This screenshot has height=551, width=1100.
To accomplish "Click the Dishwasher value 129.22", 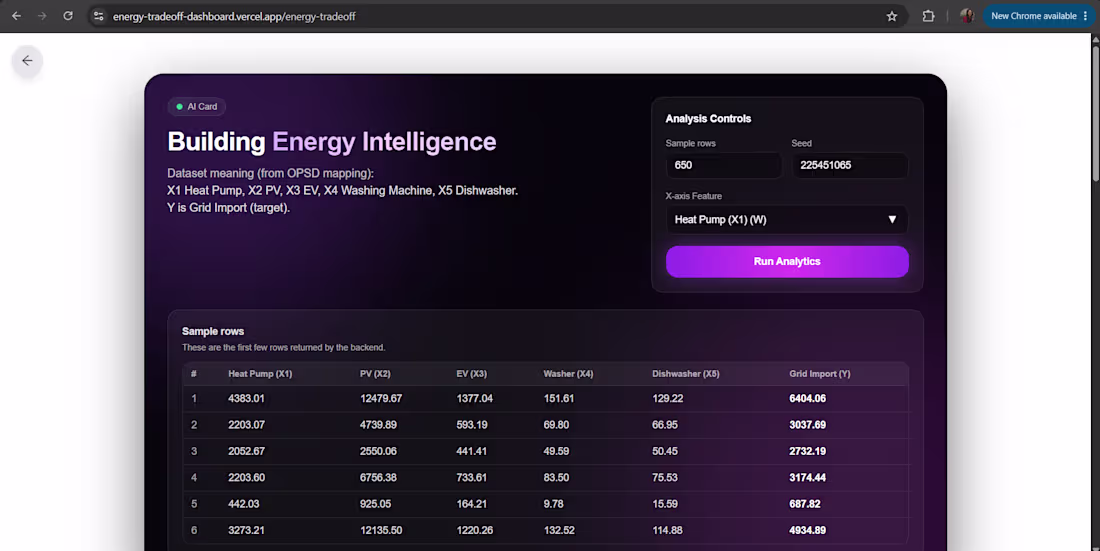I will (x=667, y=399).
